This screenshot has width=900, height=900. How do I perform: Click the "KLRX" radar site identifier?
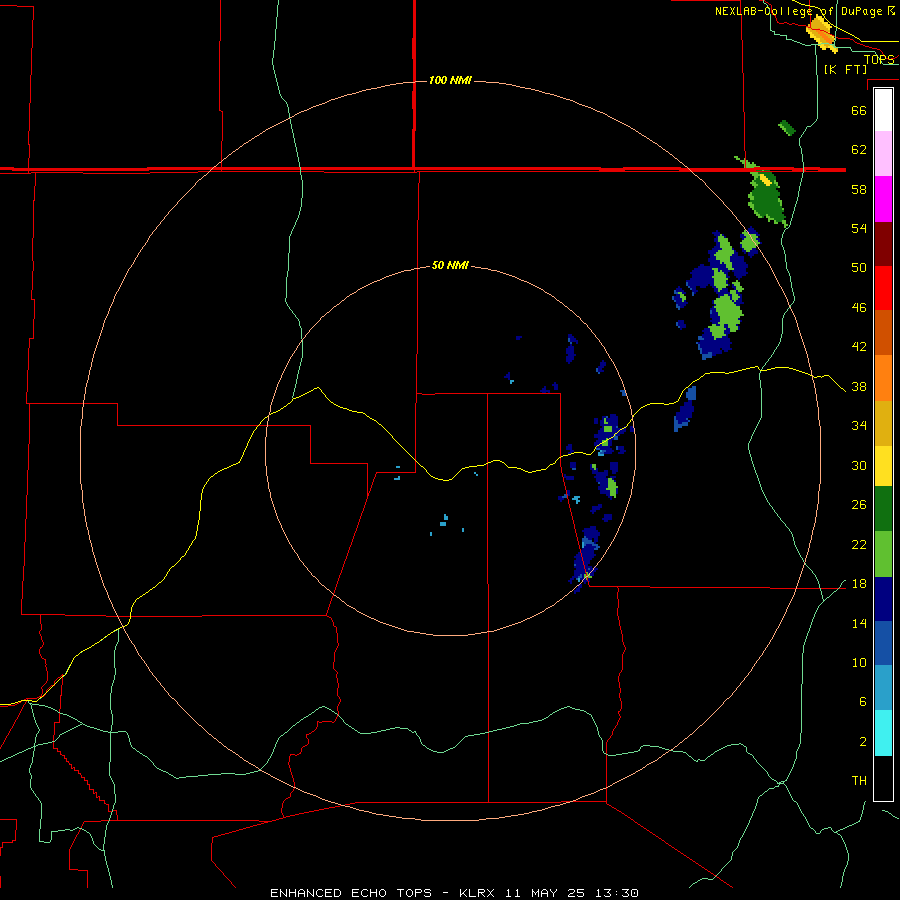pos(478,893)
